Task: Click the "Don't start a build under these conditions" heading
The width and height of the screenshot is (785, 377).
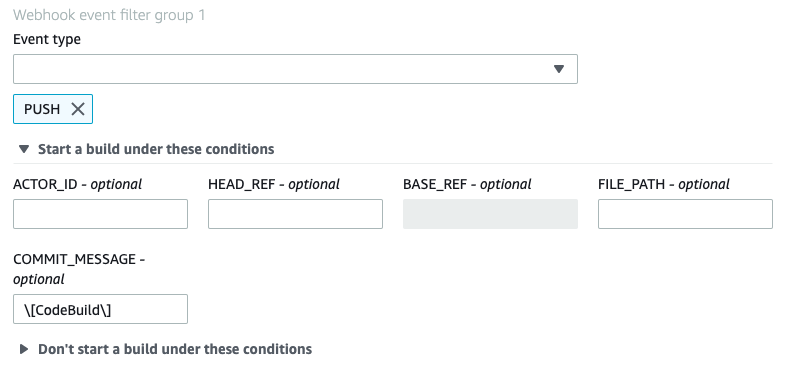Action: tap(175, 349)
